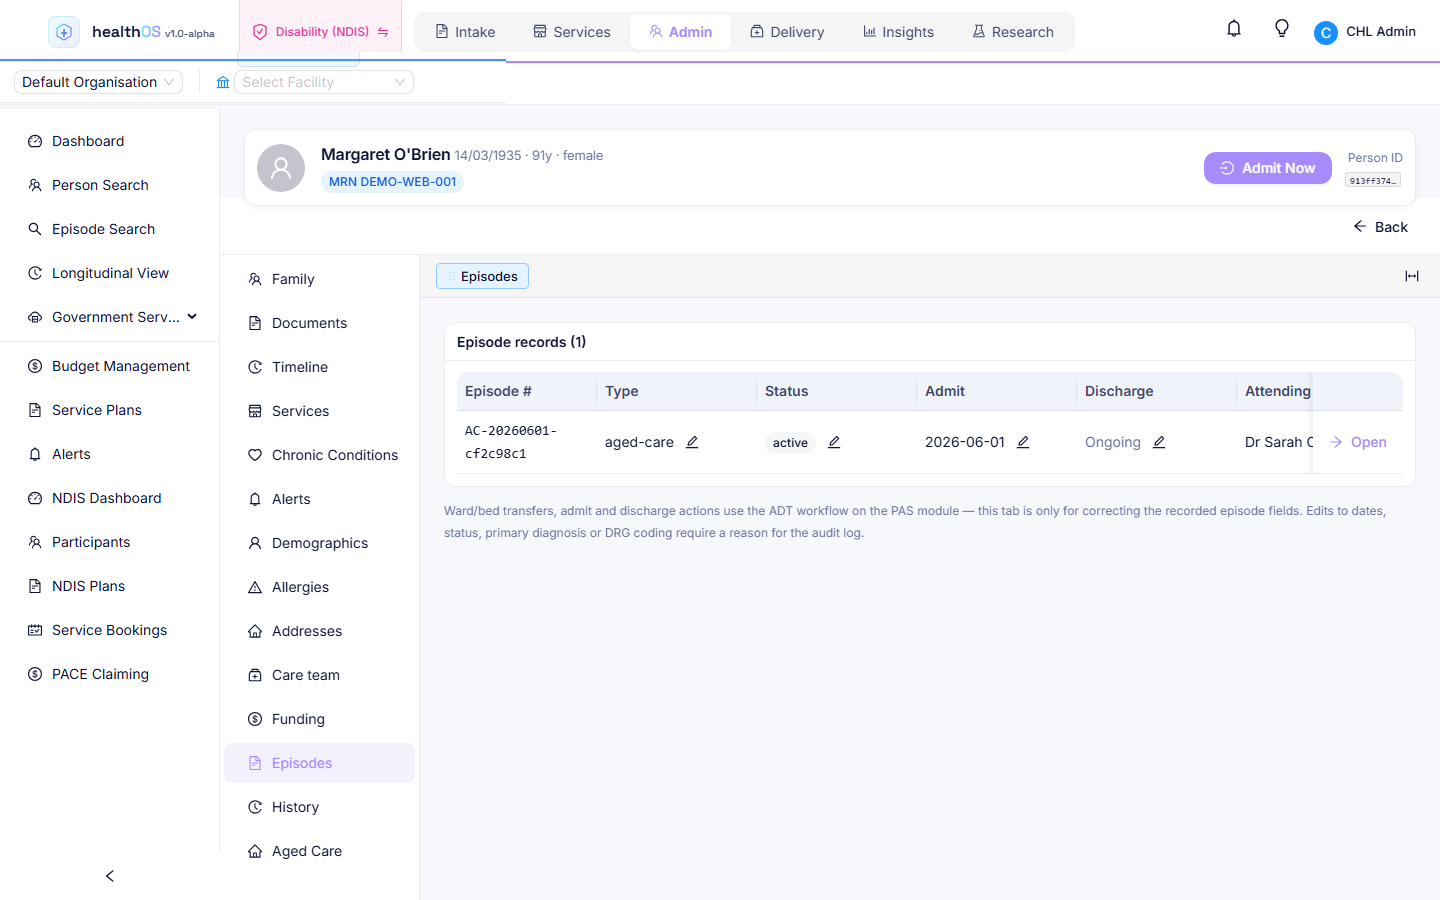Open the Family section
This screenshot has height=900, width=1440.
[x=319, y=279]
